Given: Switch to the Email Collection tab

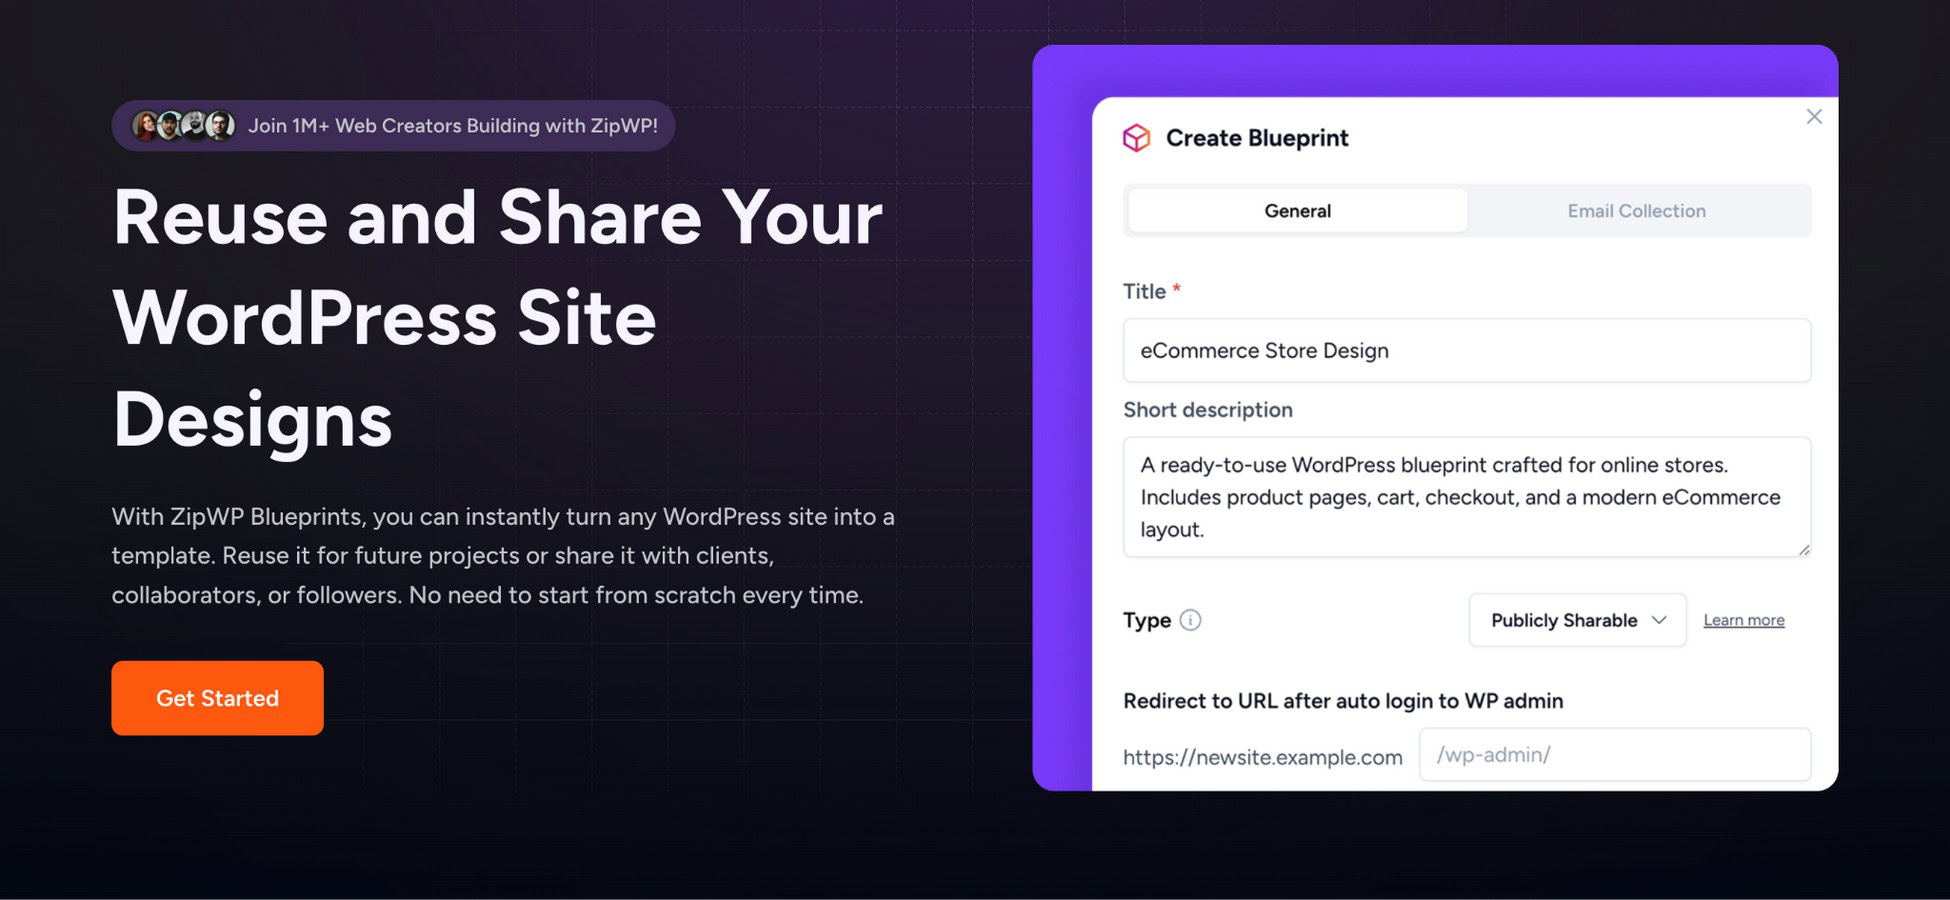Looking at the screenshot, I should [1637, 210].
